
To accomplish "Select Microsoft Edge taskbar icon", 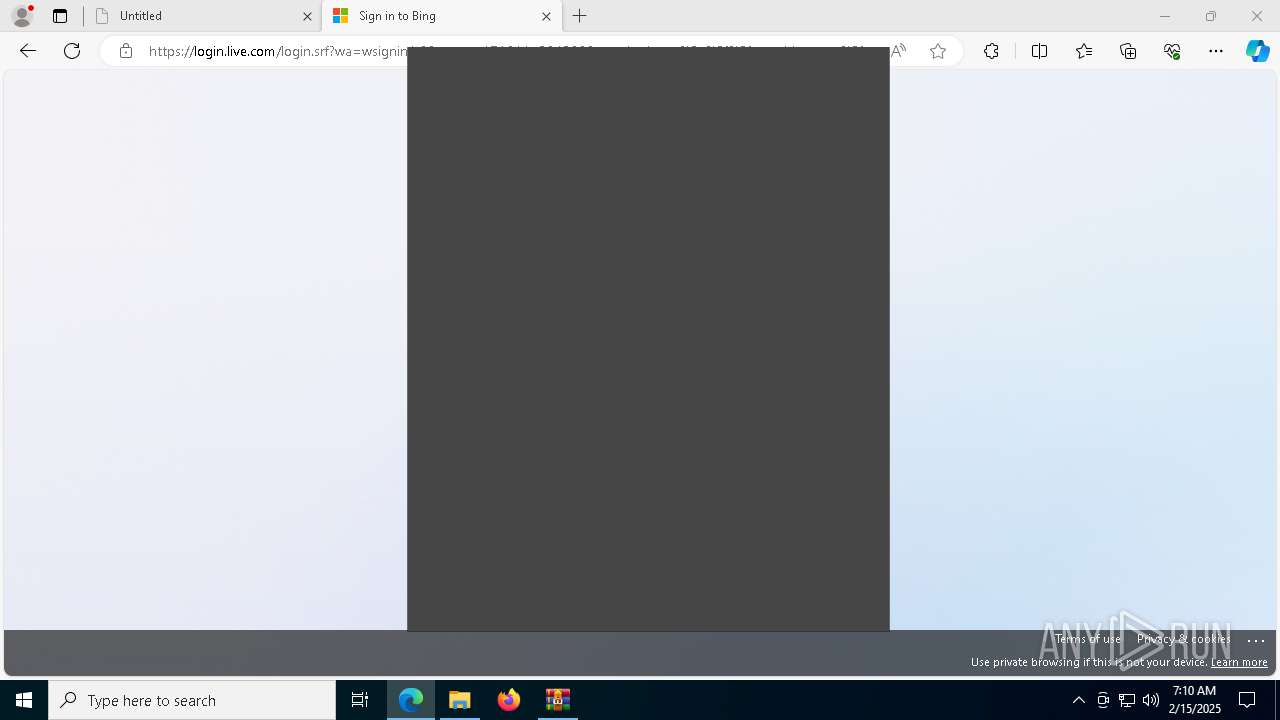I will (411, 700).
